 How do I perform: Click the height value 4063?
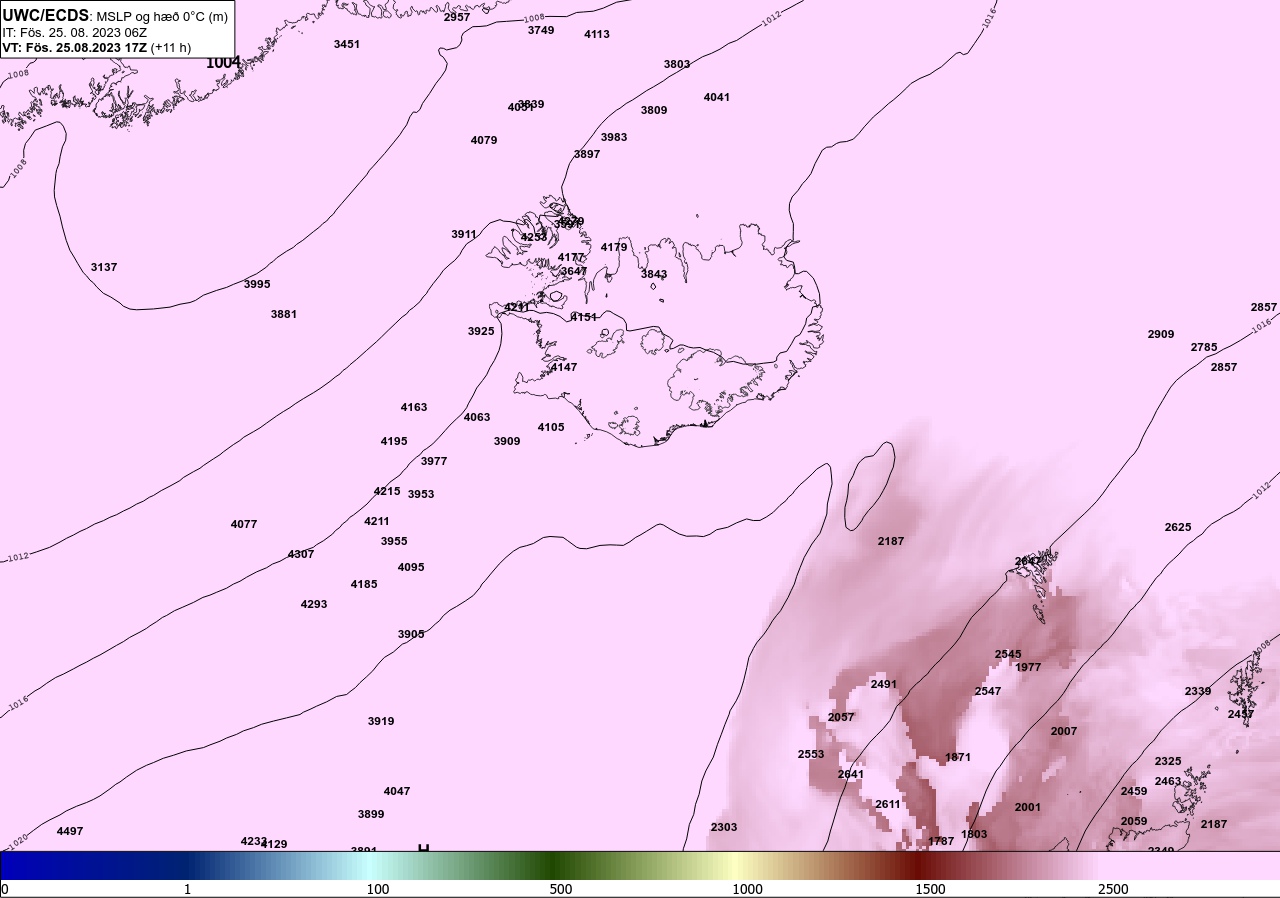point(477,417)
